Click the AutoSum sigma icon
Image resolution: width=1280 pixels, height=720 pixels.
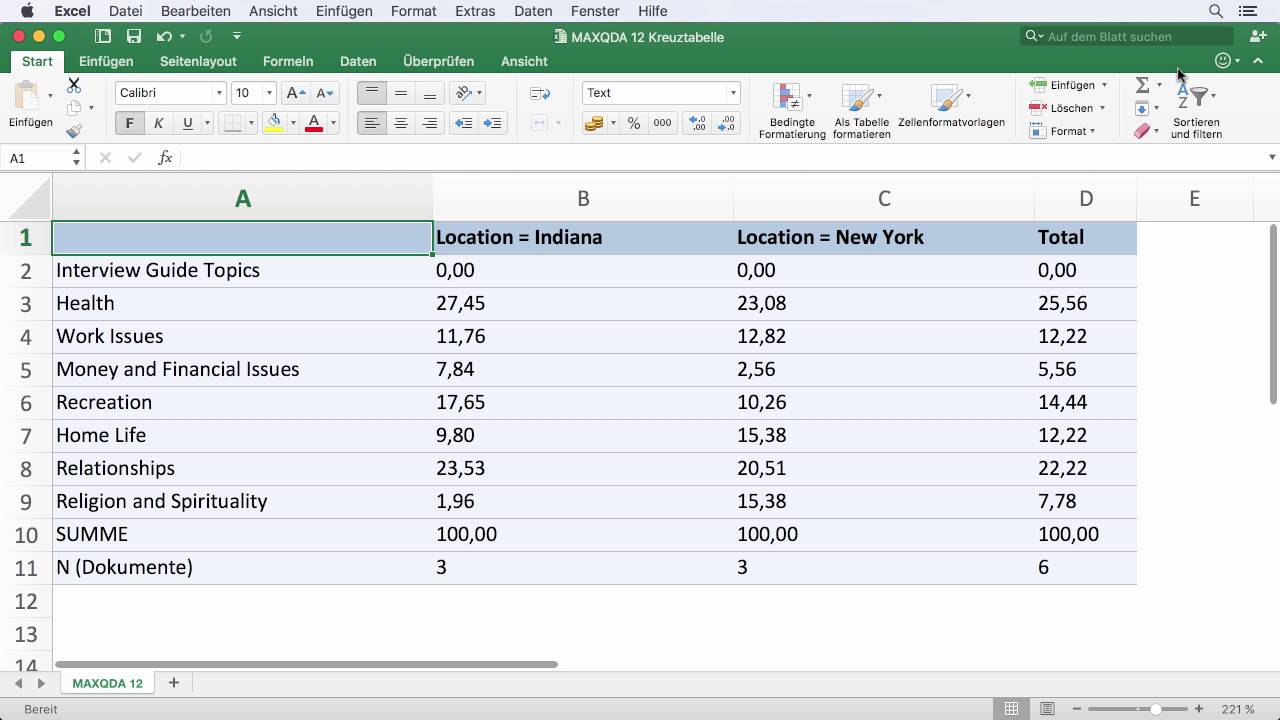coord(1142,85)
